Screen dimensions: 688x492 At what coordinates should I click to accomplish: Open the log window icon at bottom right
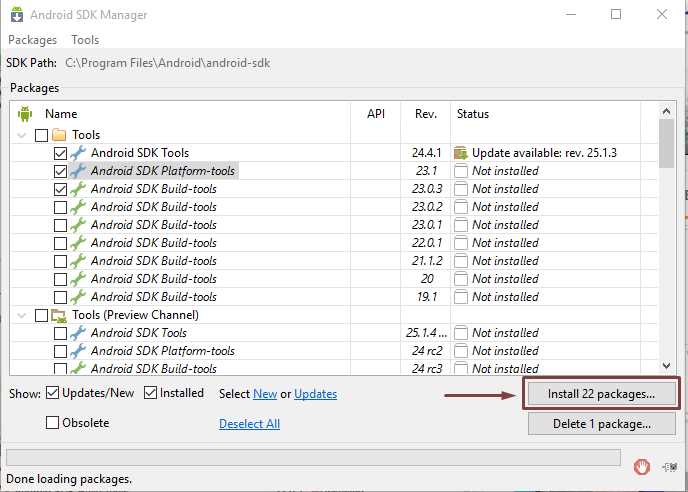pos(670,467)
